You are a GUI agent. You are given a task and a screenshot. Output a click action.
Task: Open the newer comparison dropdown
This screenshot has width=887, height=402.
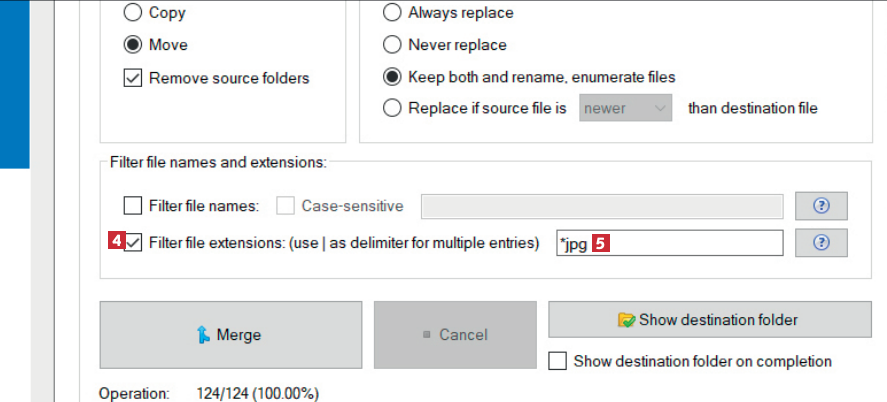pos(625,108)
